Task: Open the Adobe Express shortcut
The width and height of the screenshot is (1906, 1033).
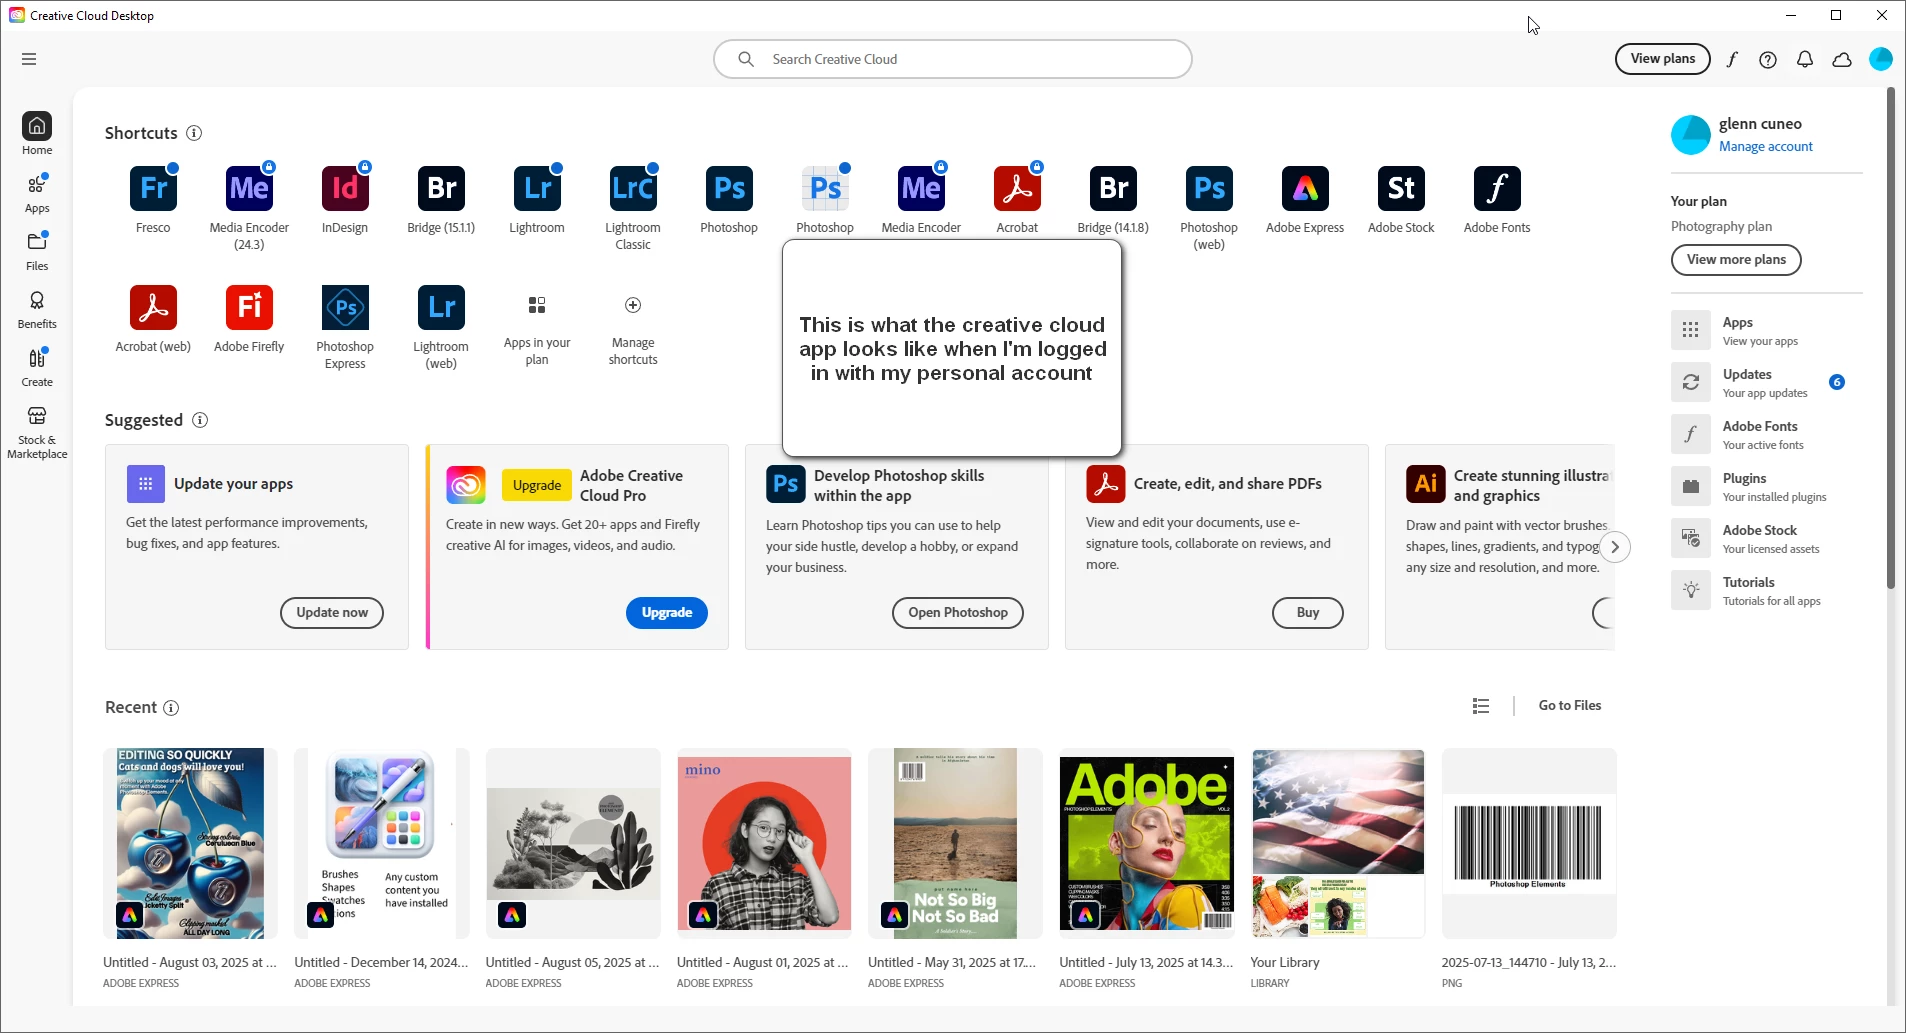Action: coord(1305,189)
